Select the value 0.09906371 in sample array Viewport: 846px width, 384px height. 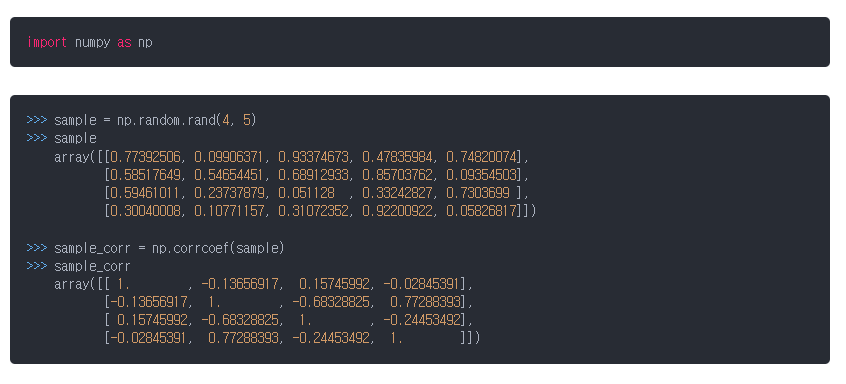(x=230, y=157)
